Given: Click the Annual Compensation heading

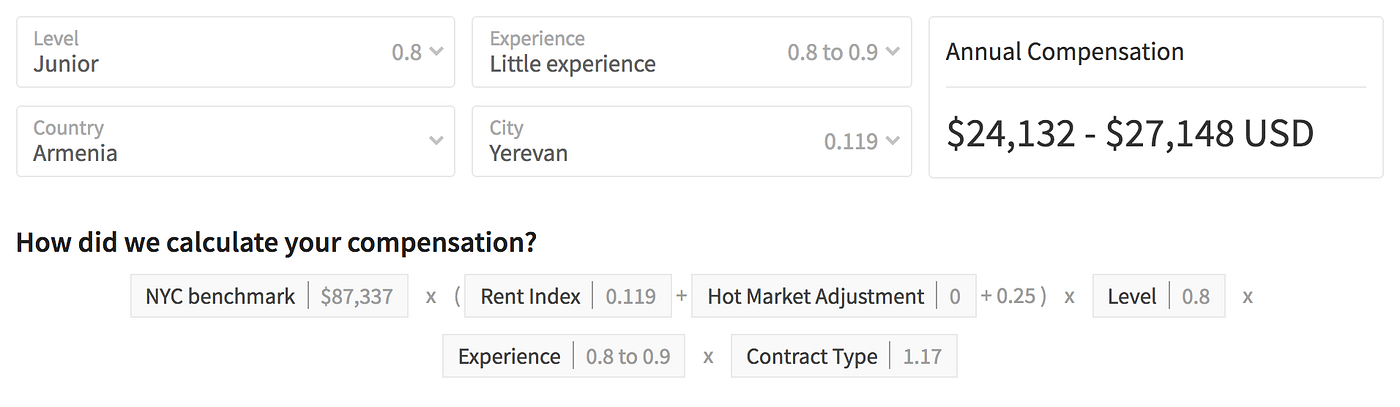Looking at the screenshot, I should [x=1064, y=52].
